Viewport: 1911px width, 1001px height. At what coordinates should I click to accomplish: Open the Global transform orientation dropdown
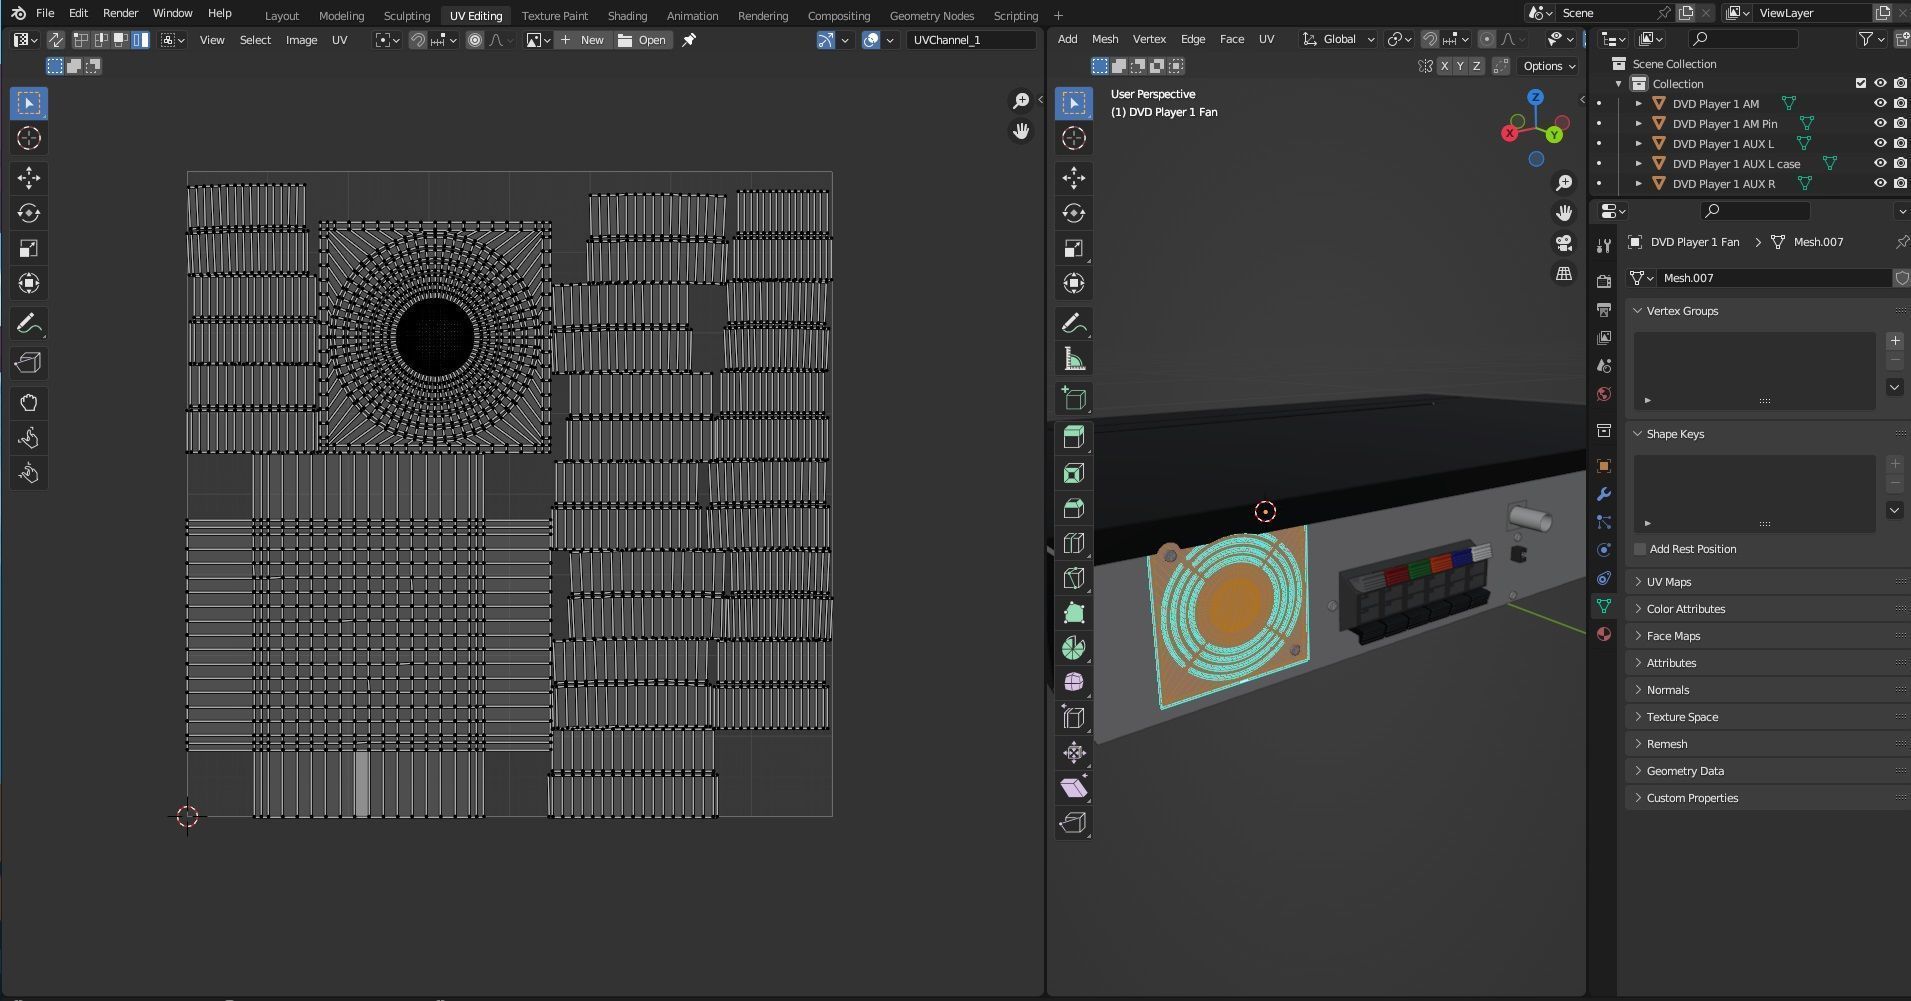1339,40
